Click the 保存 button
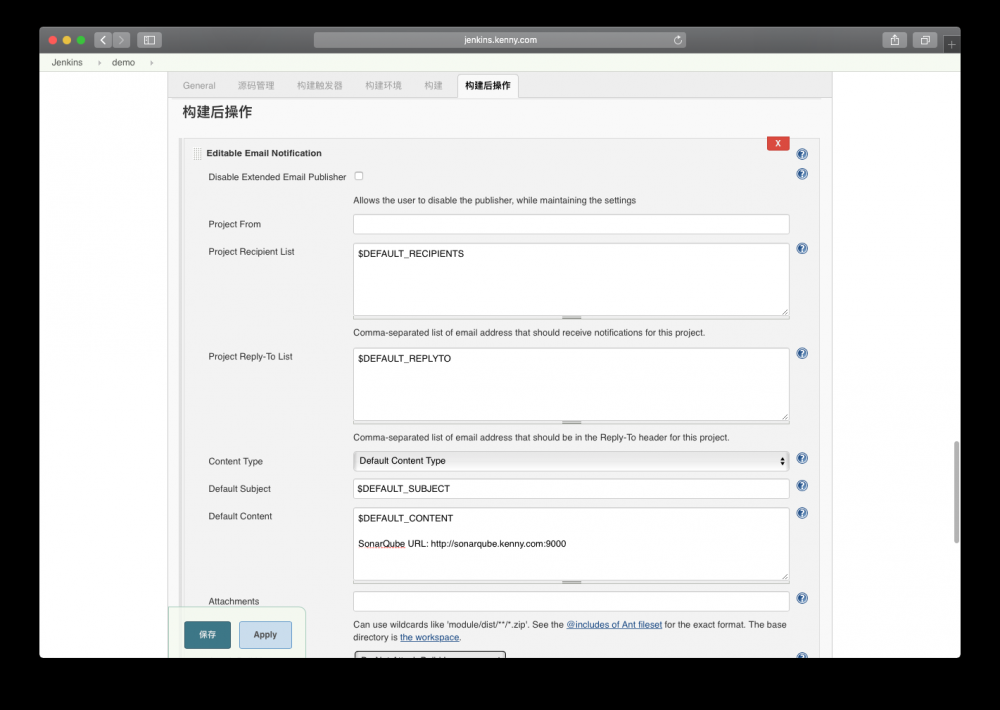This screenshot has width=1000, height=710. click(x=206, y=634)
